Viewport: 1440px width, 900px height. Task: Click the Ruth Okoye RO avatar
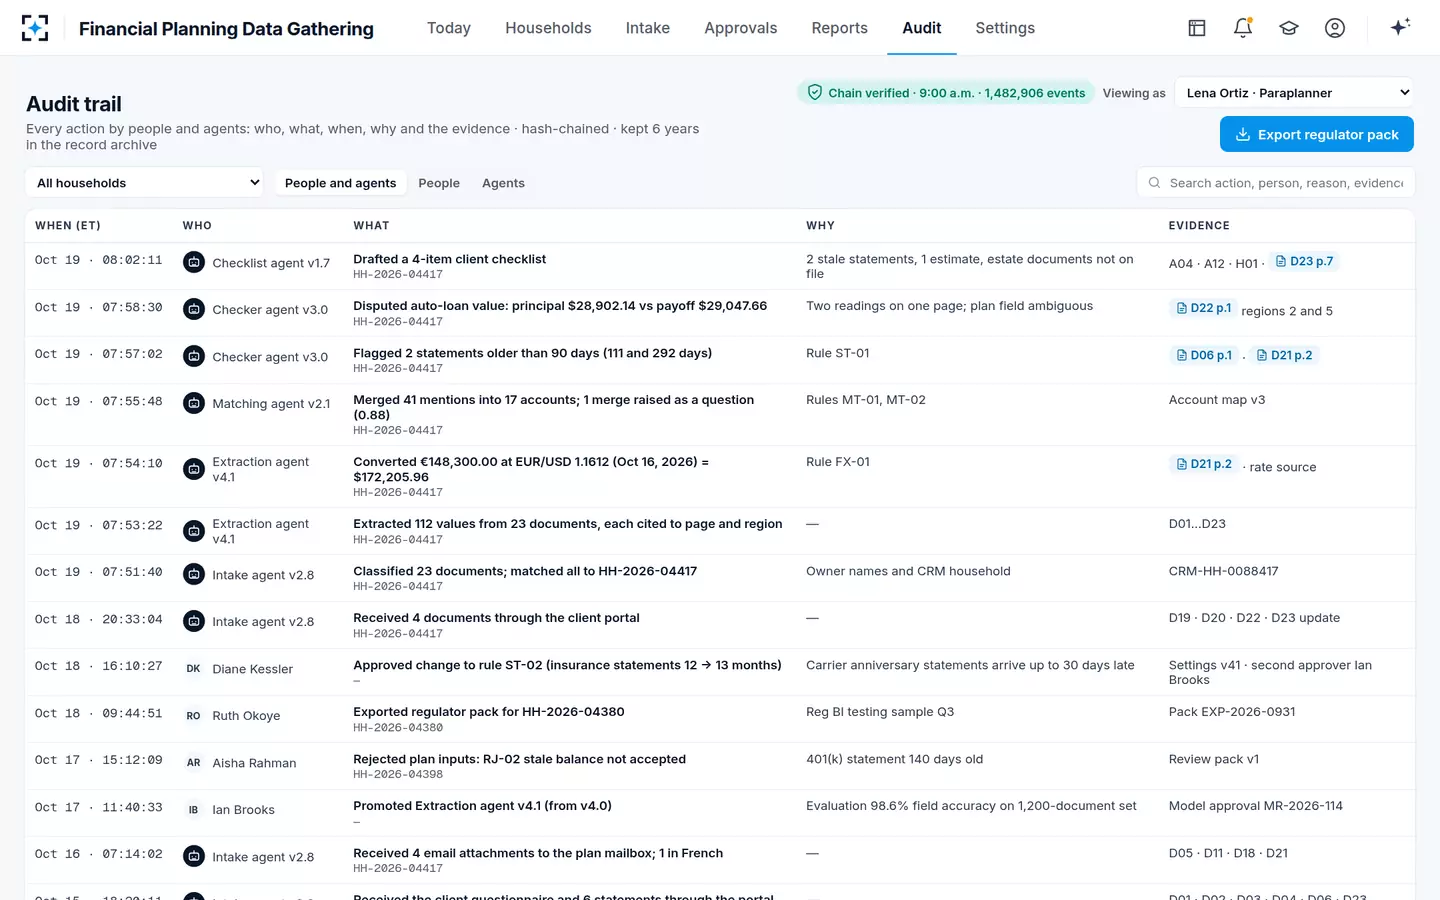(x=194, y=716)
